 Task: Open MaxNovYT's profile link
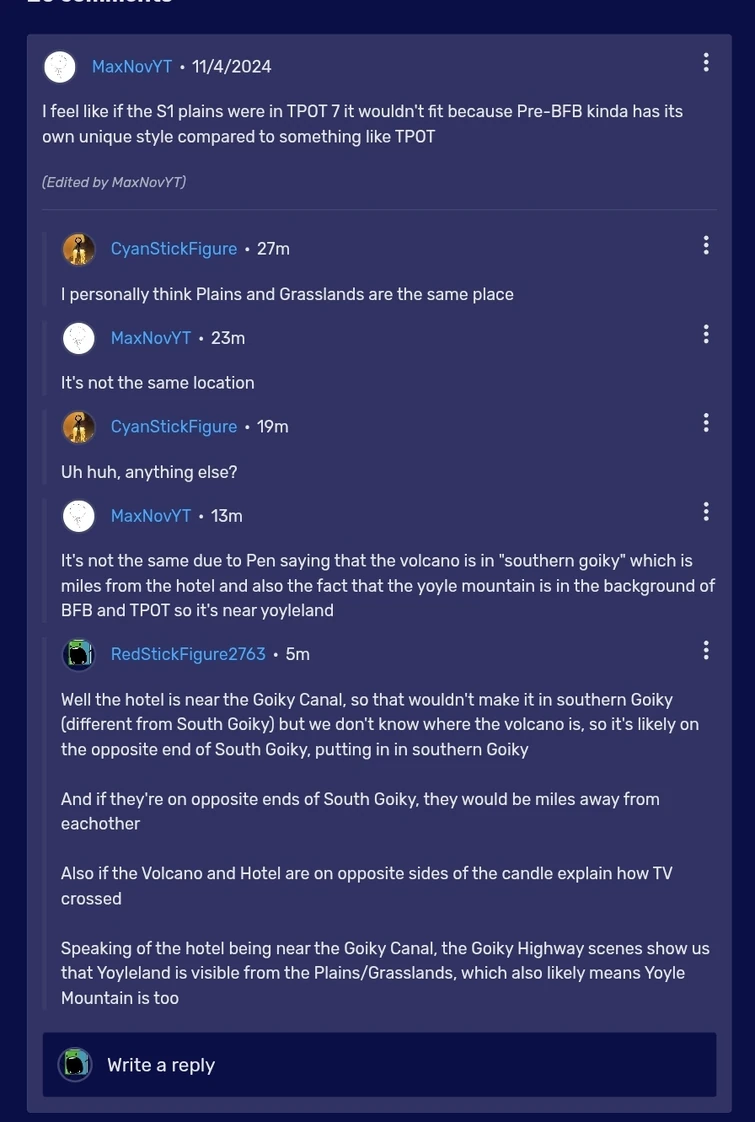point(132,66)
